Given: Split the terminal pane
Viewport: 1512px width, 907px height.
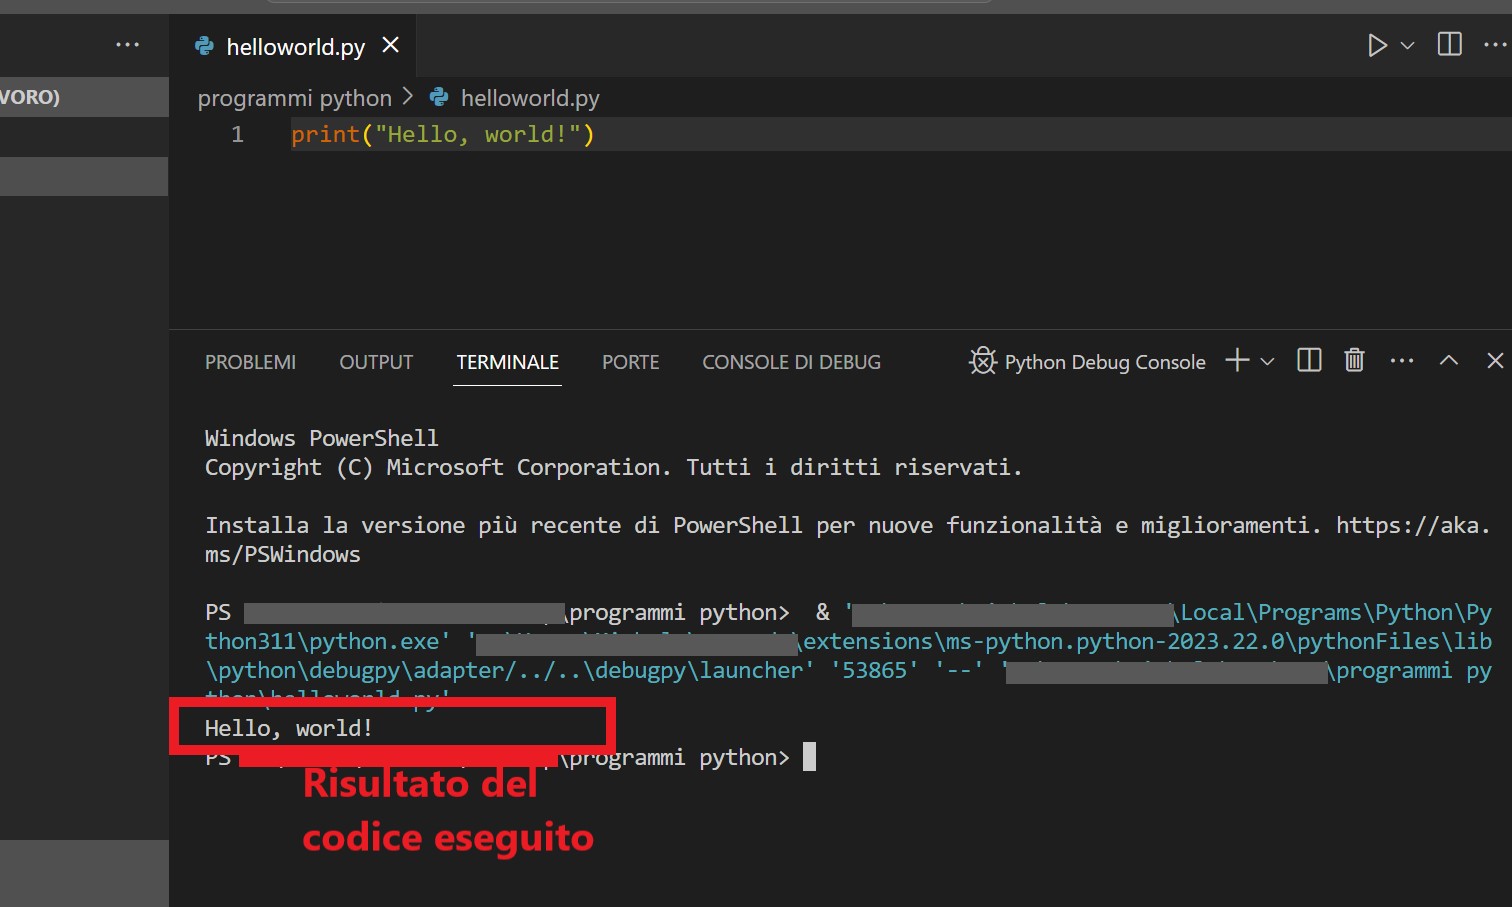Looking at the screenshot, I should point(1309,361).
